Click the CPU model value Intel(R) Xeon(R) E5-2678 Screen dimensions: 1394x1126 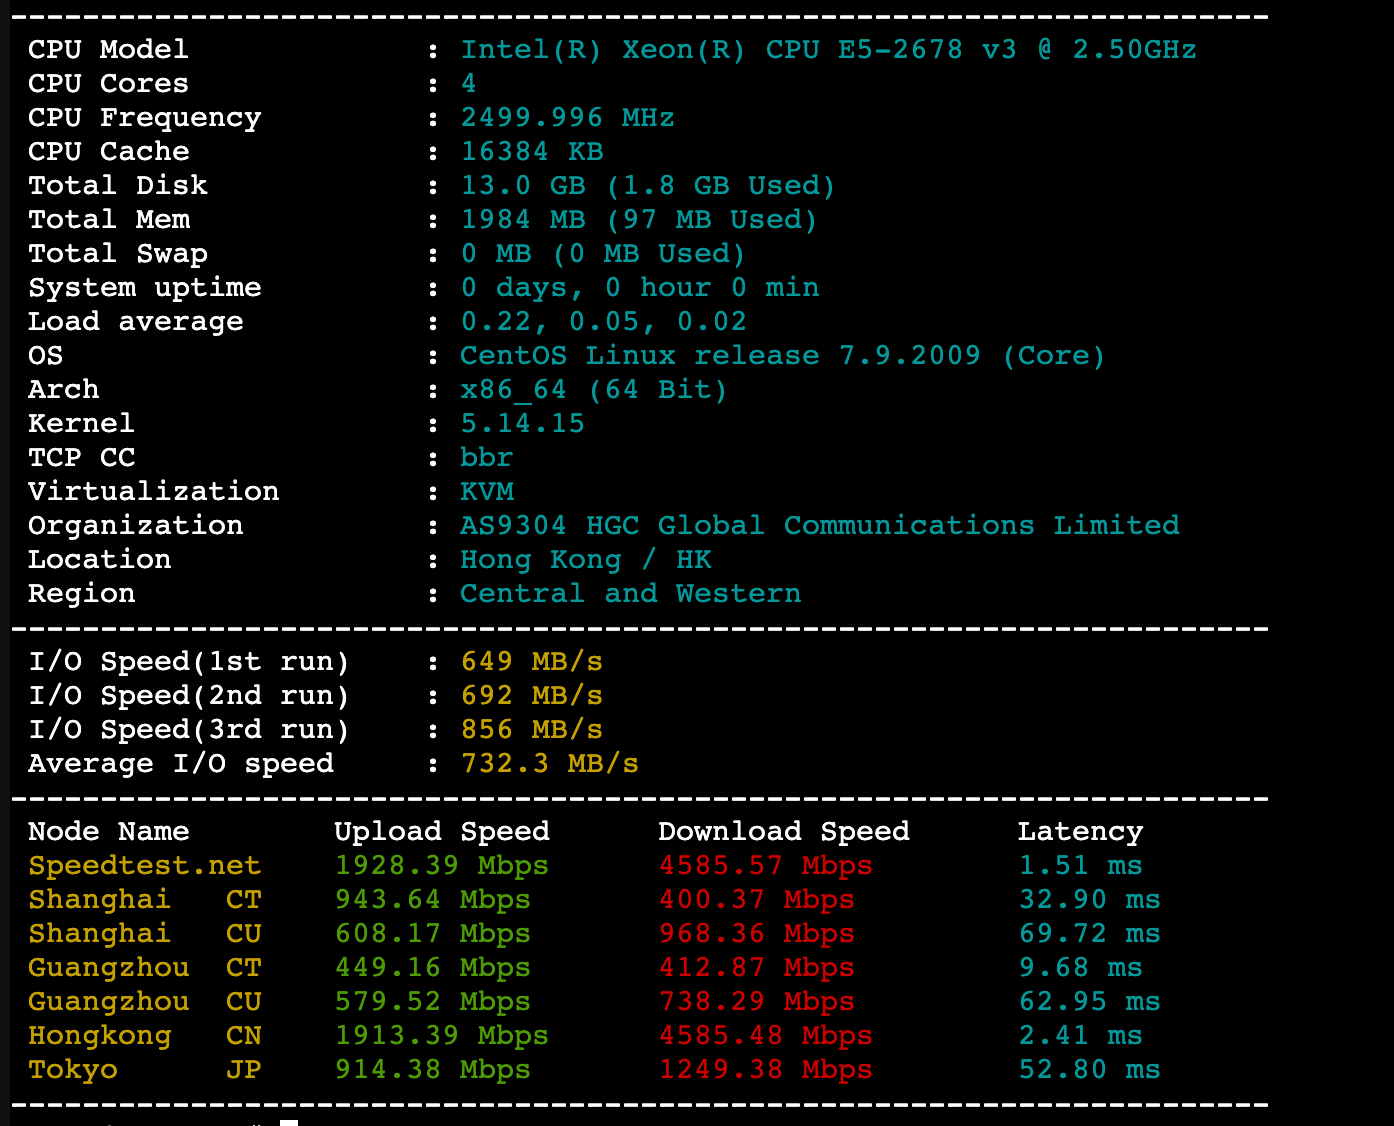828,50
